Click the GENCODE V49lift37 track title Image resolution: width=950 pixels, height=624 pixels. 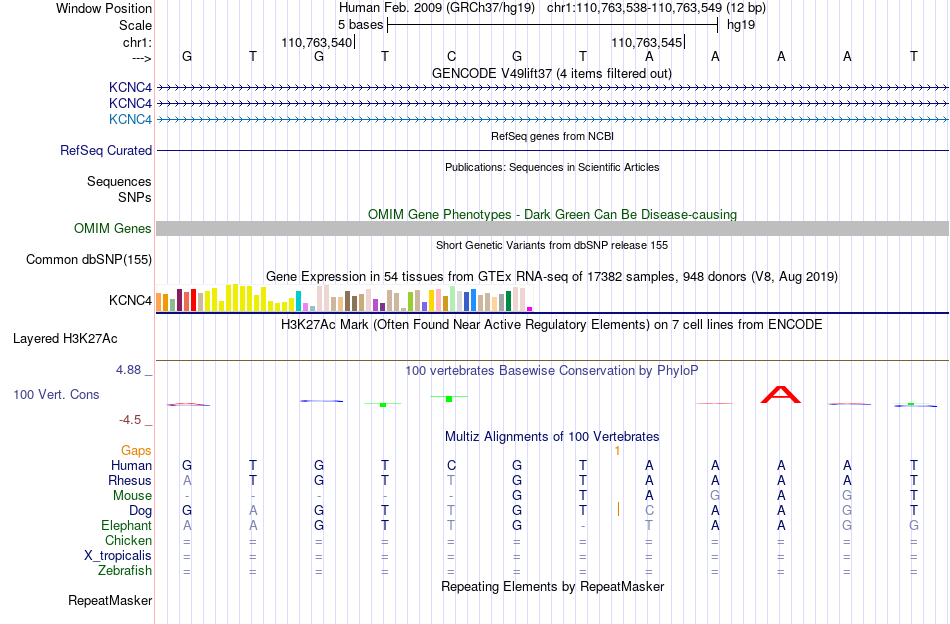click(x=551, y=73)
